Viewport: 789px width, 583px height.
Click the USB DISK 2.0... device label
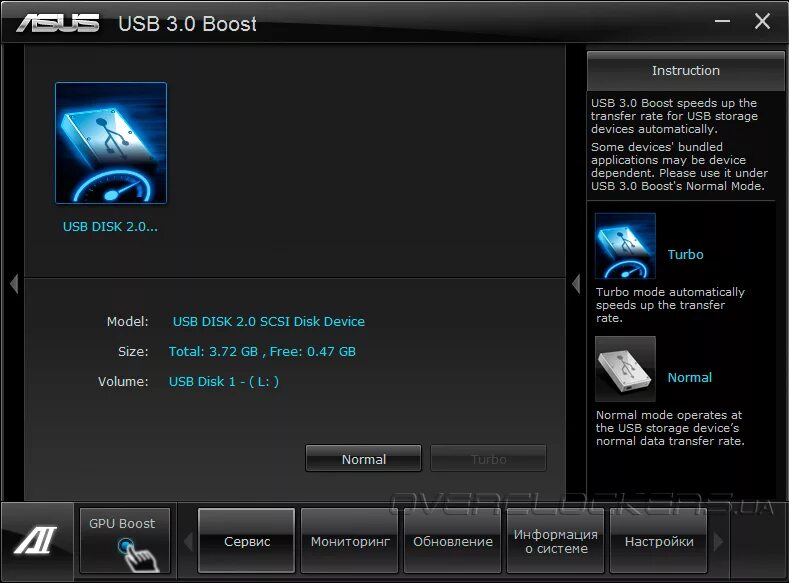[x=110, y=227]
